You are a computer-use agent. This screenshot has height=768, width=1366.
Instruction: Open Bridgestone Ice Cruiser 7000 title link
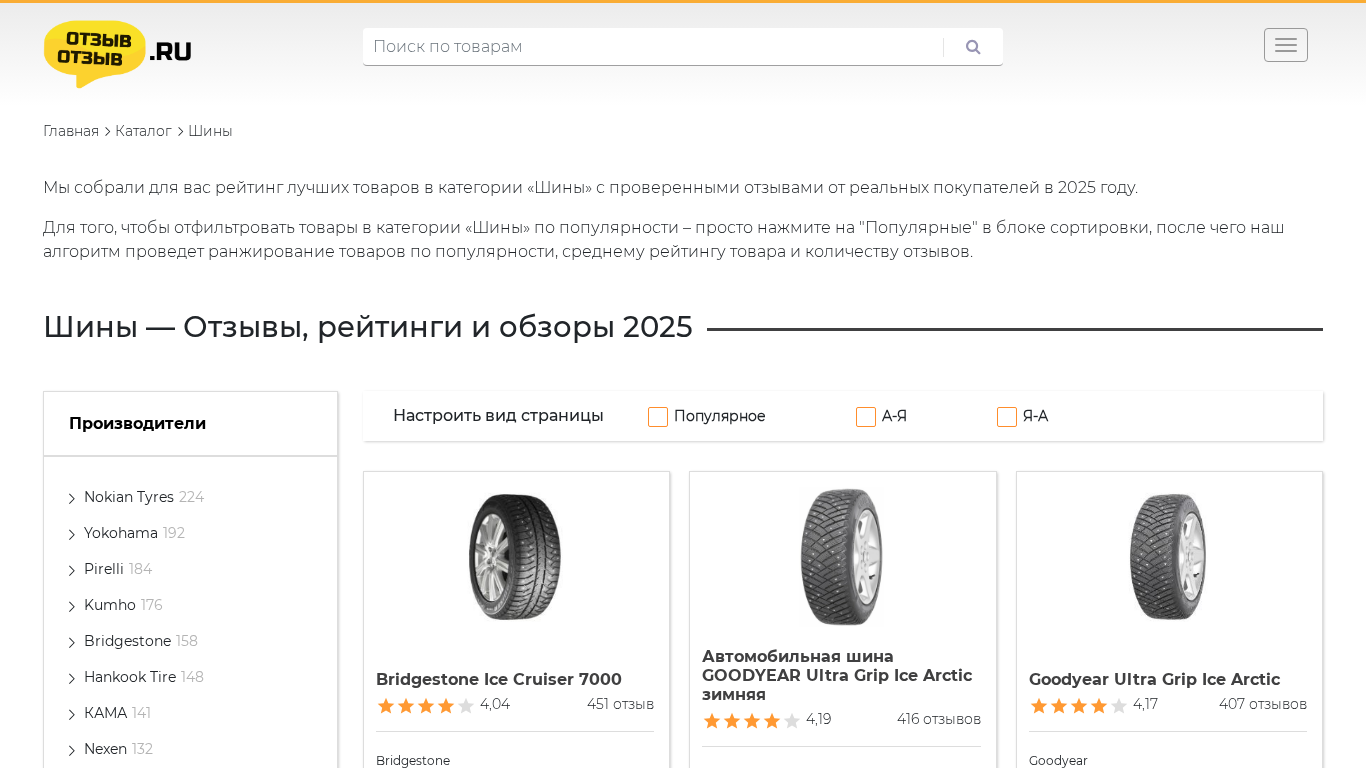499,679
